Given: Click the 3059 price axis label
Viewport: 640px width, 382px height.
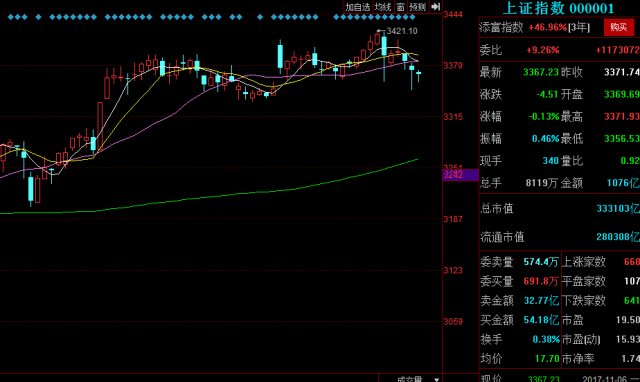Looking at the screenshot, I should 453,322.
